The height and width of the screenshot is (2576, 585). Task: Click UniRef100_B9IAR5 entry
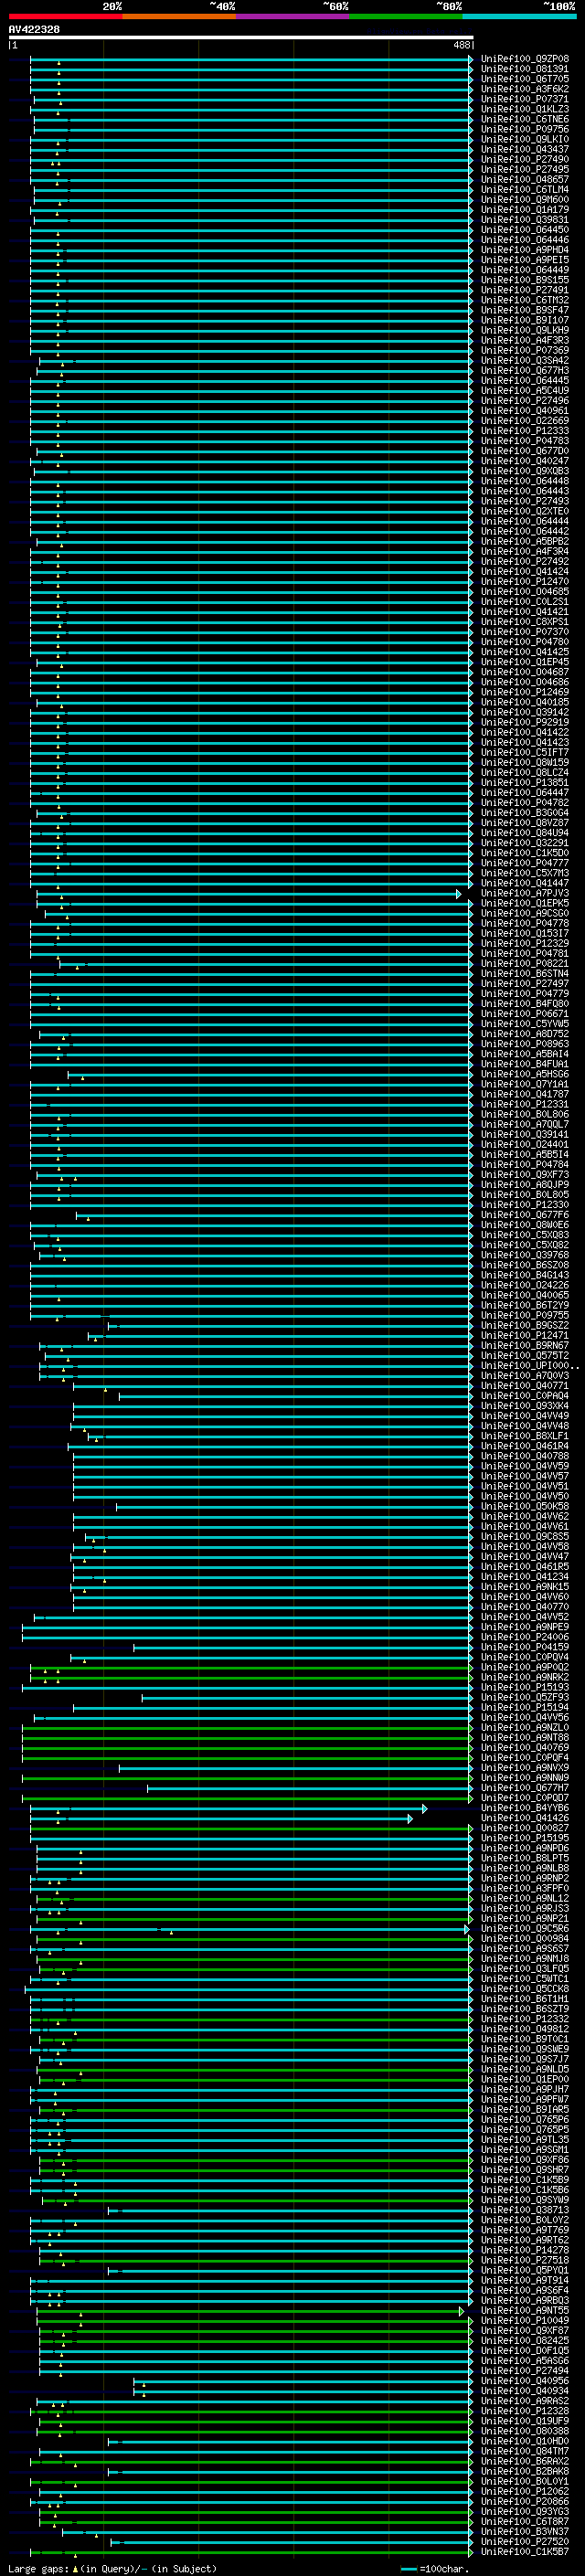525,2109
